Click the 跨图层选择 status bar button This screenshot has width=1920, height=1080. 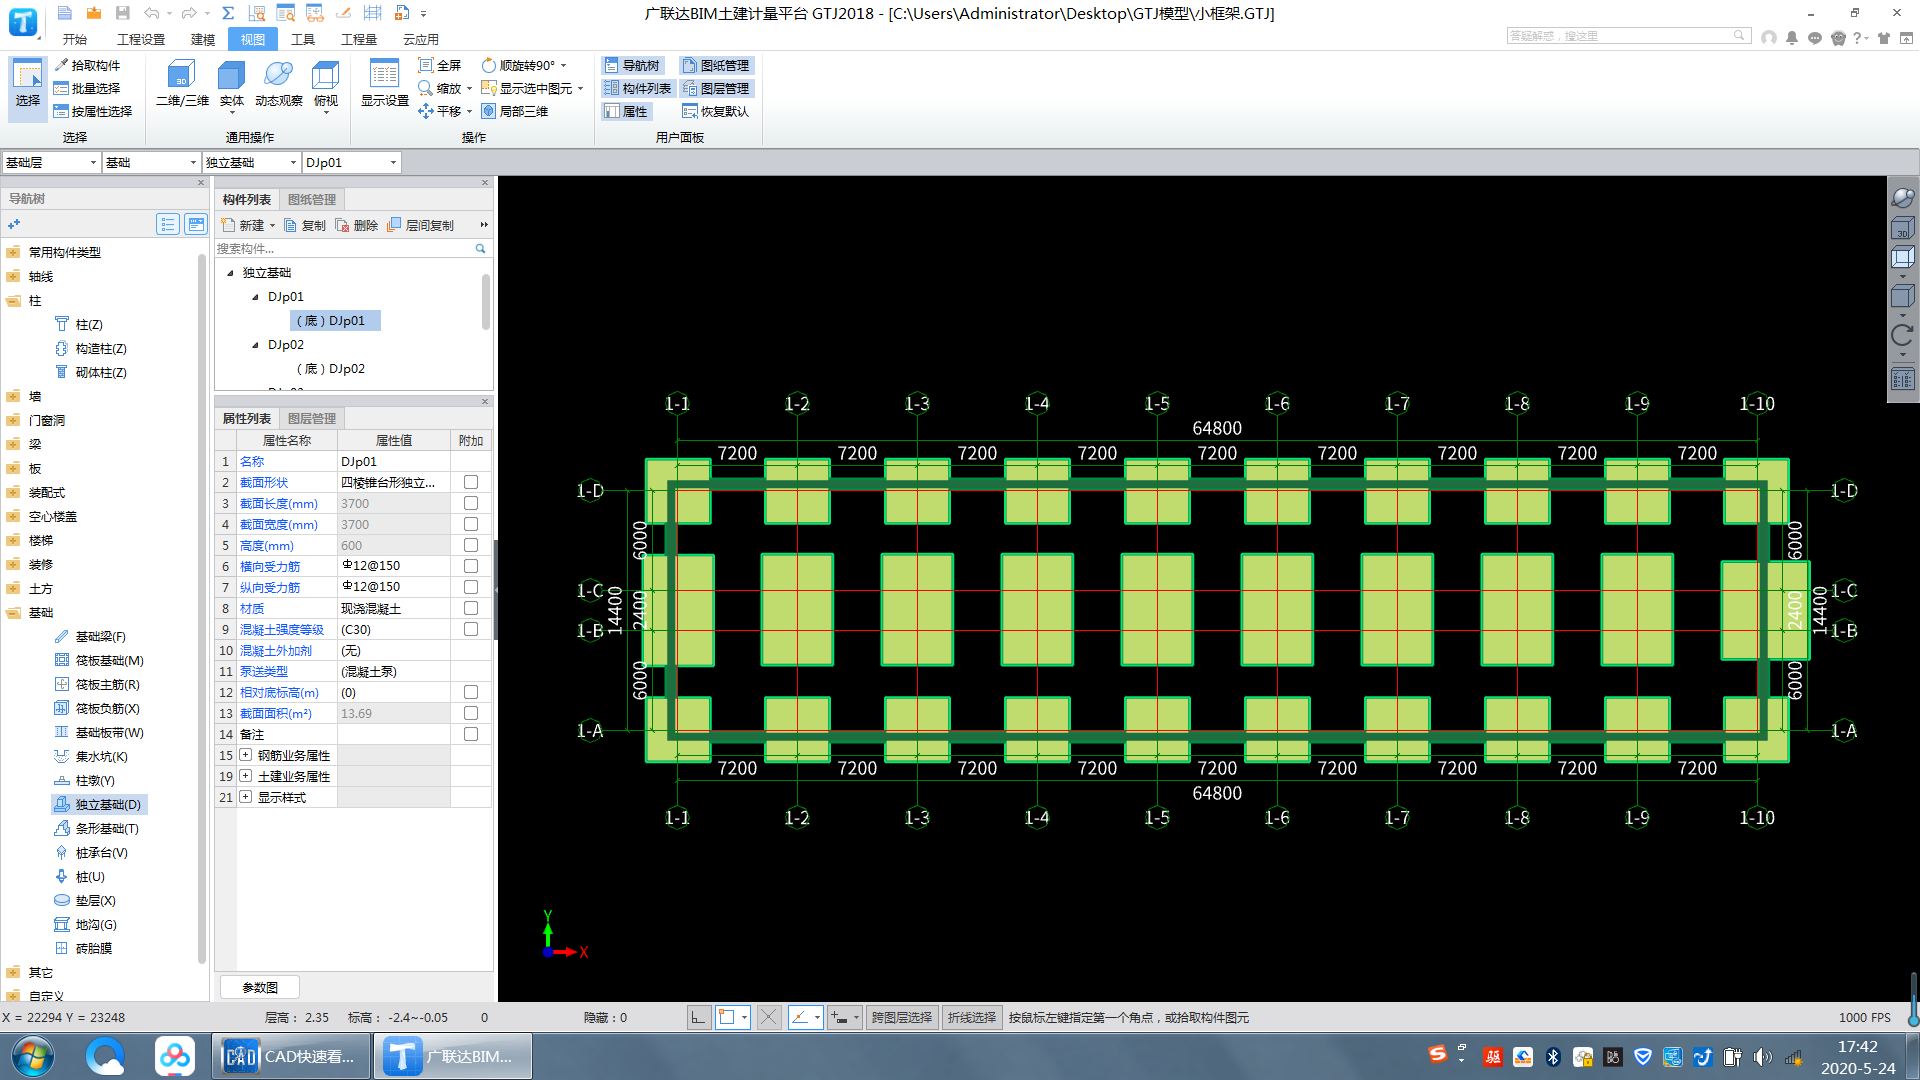(901, 1017)
